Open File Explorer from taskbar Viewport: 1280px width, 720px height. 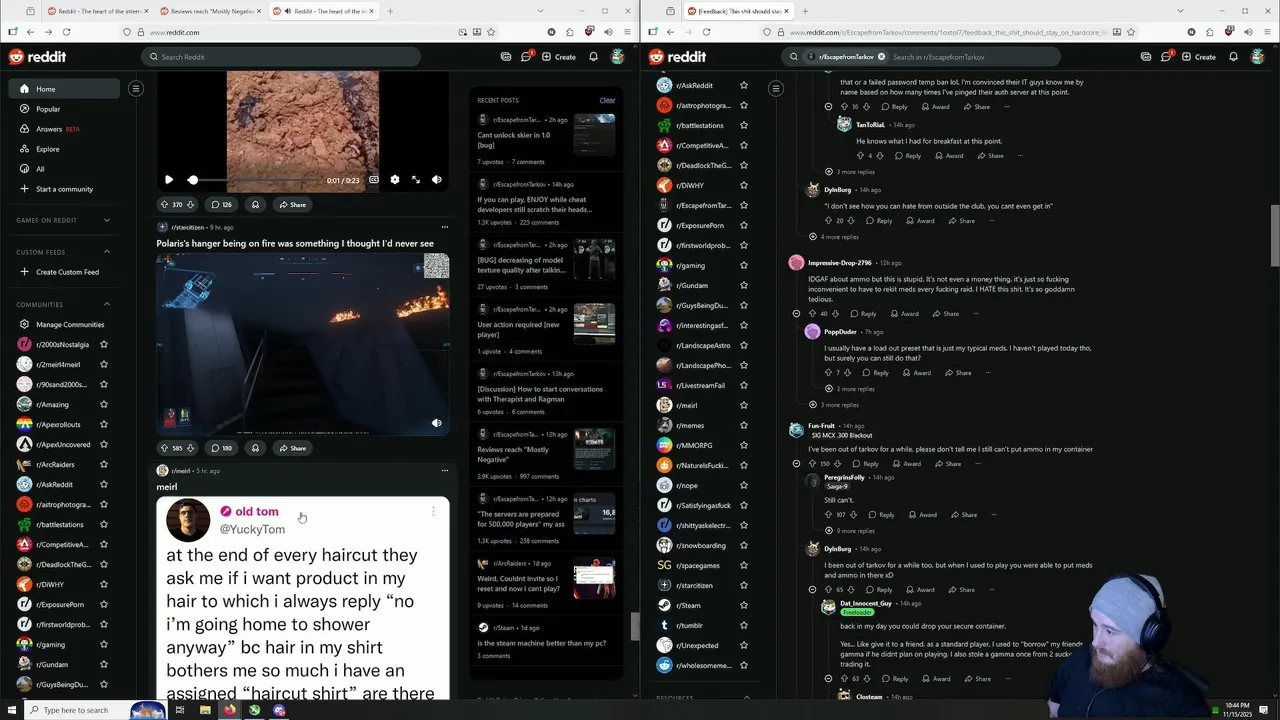point(205,710)
